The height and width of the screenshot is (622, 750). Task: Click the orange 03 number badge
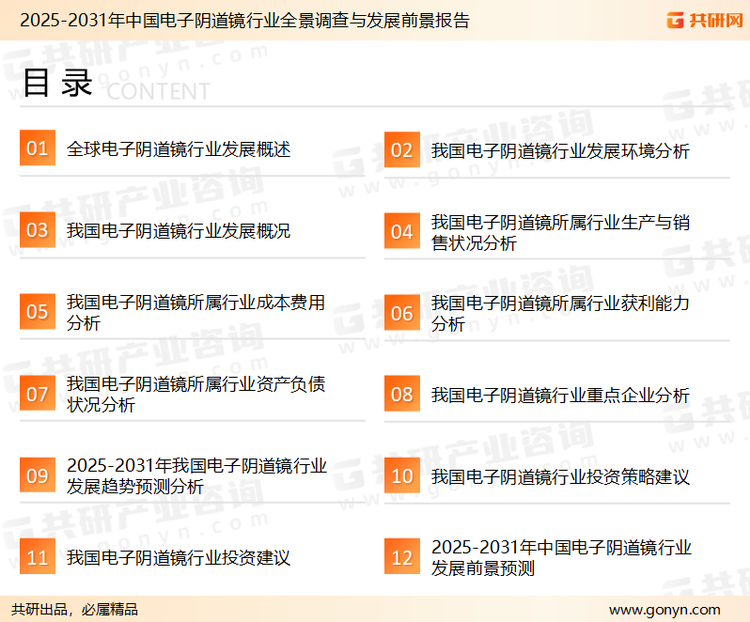click(37, 230)
